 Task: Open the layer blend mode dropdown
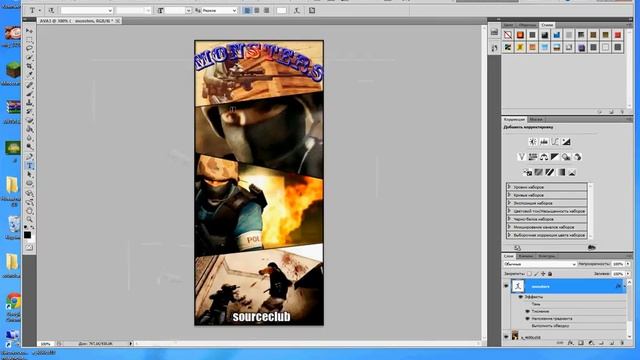[540, 264]
